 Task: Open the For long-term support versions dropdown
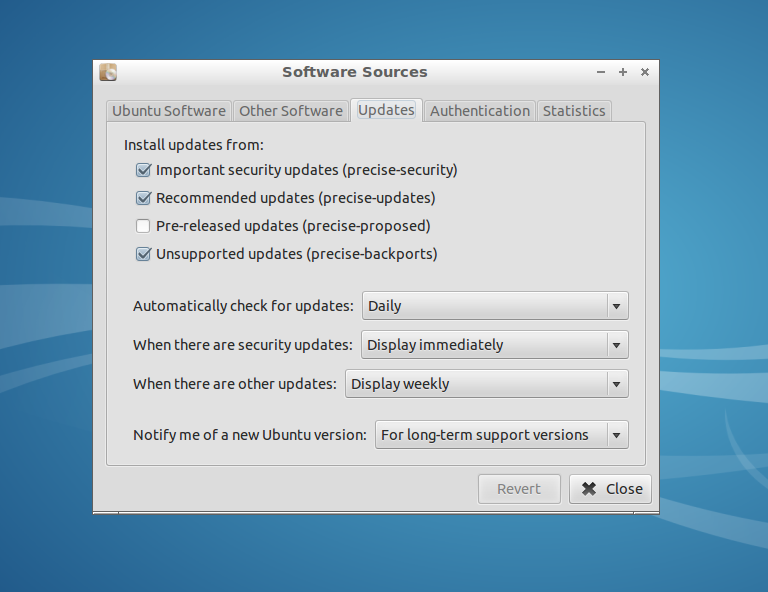pos(502,435)
